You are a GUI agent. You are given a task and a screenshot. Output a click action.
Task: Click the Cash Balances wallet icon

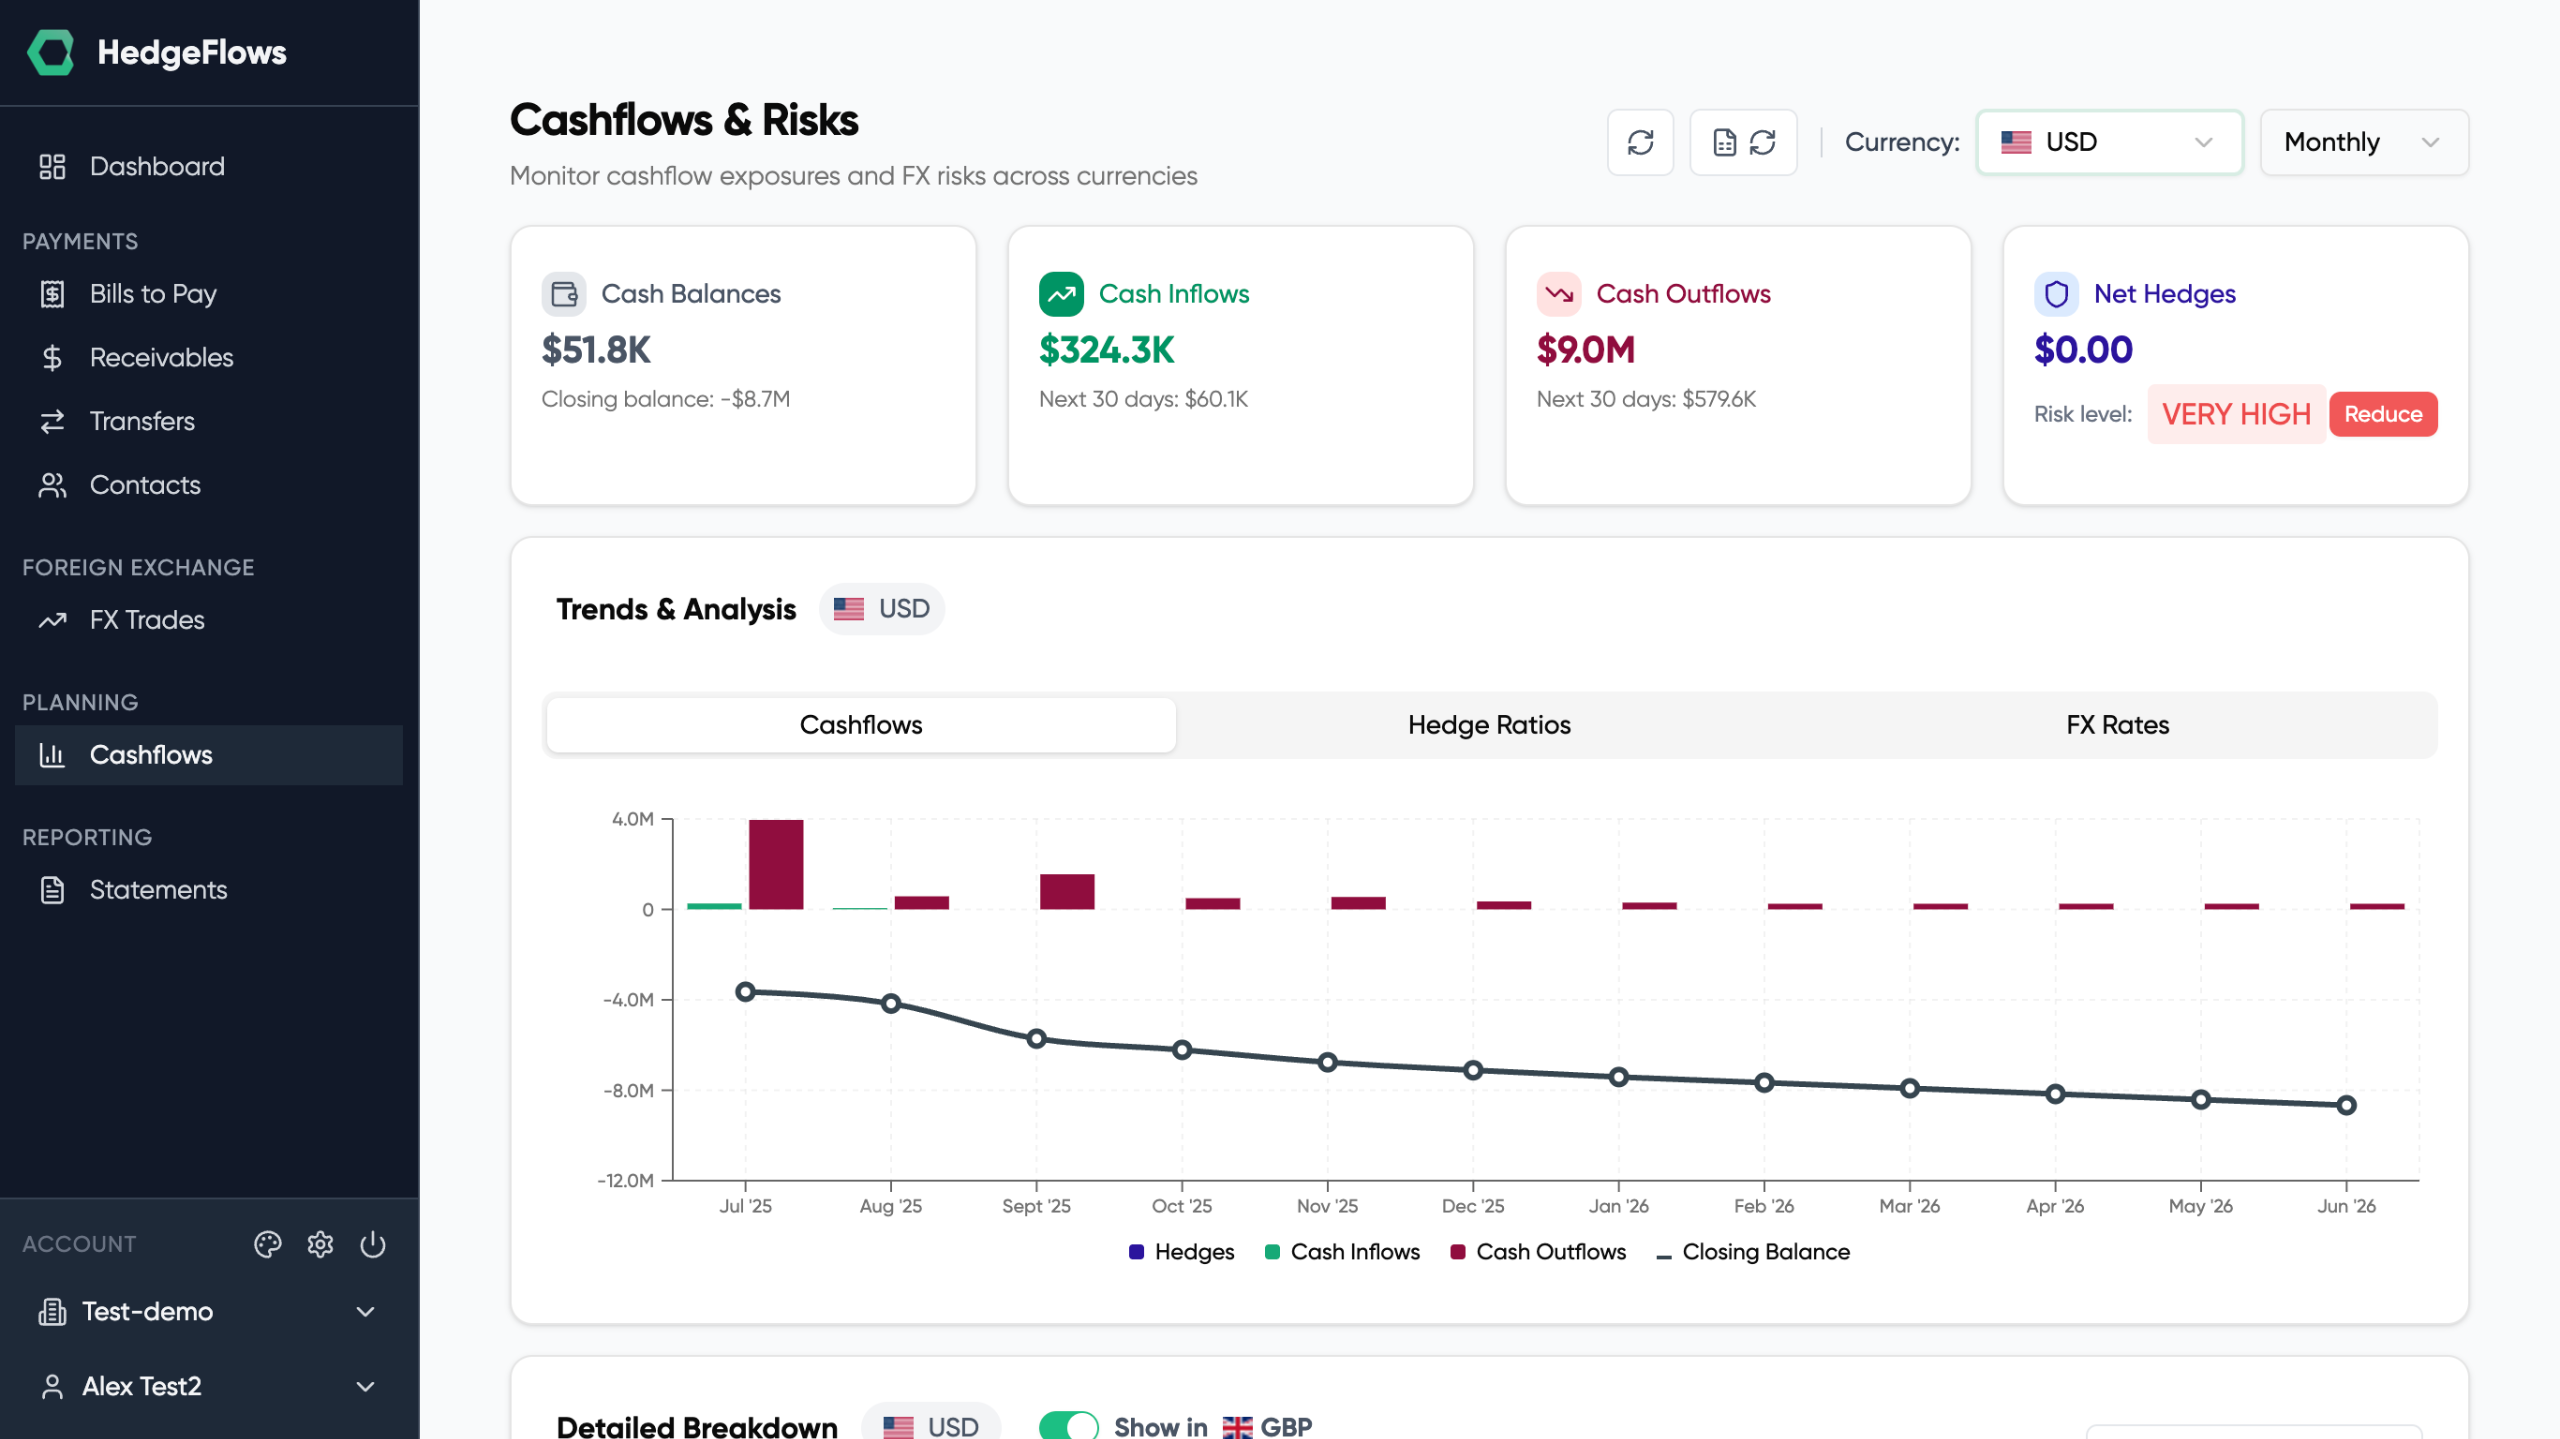pos(564,294)
